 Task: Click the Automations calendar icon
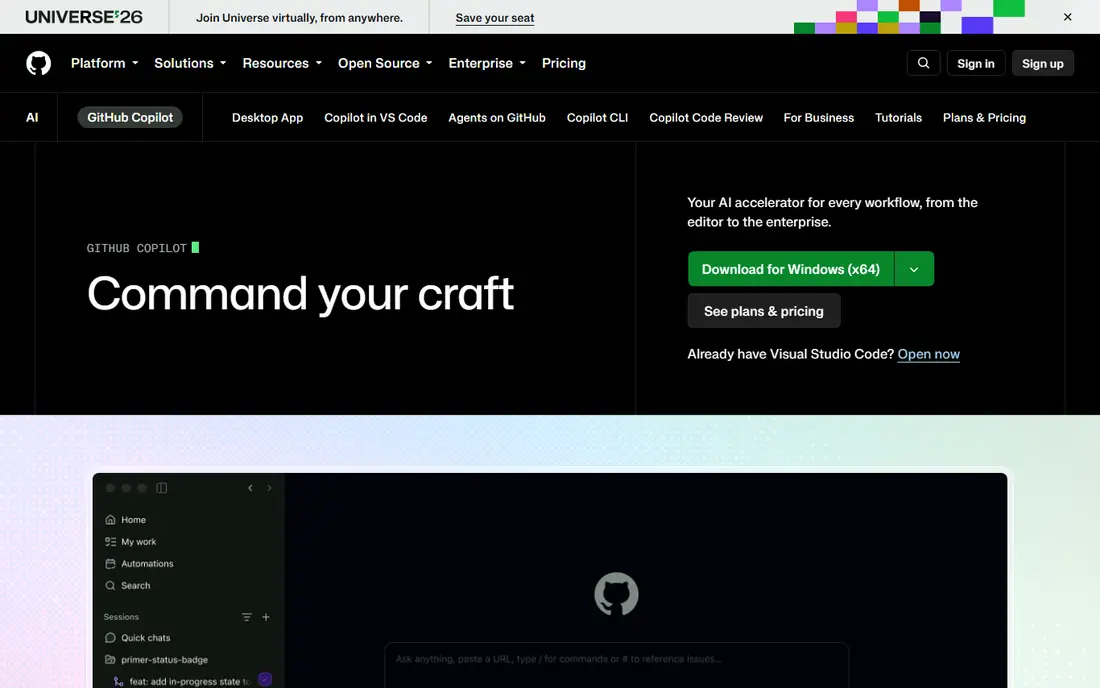pos(110,563)
